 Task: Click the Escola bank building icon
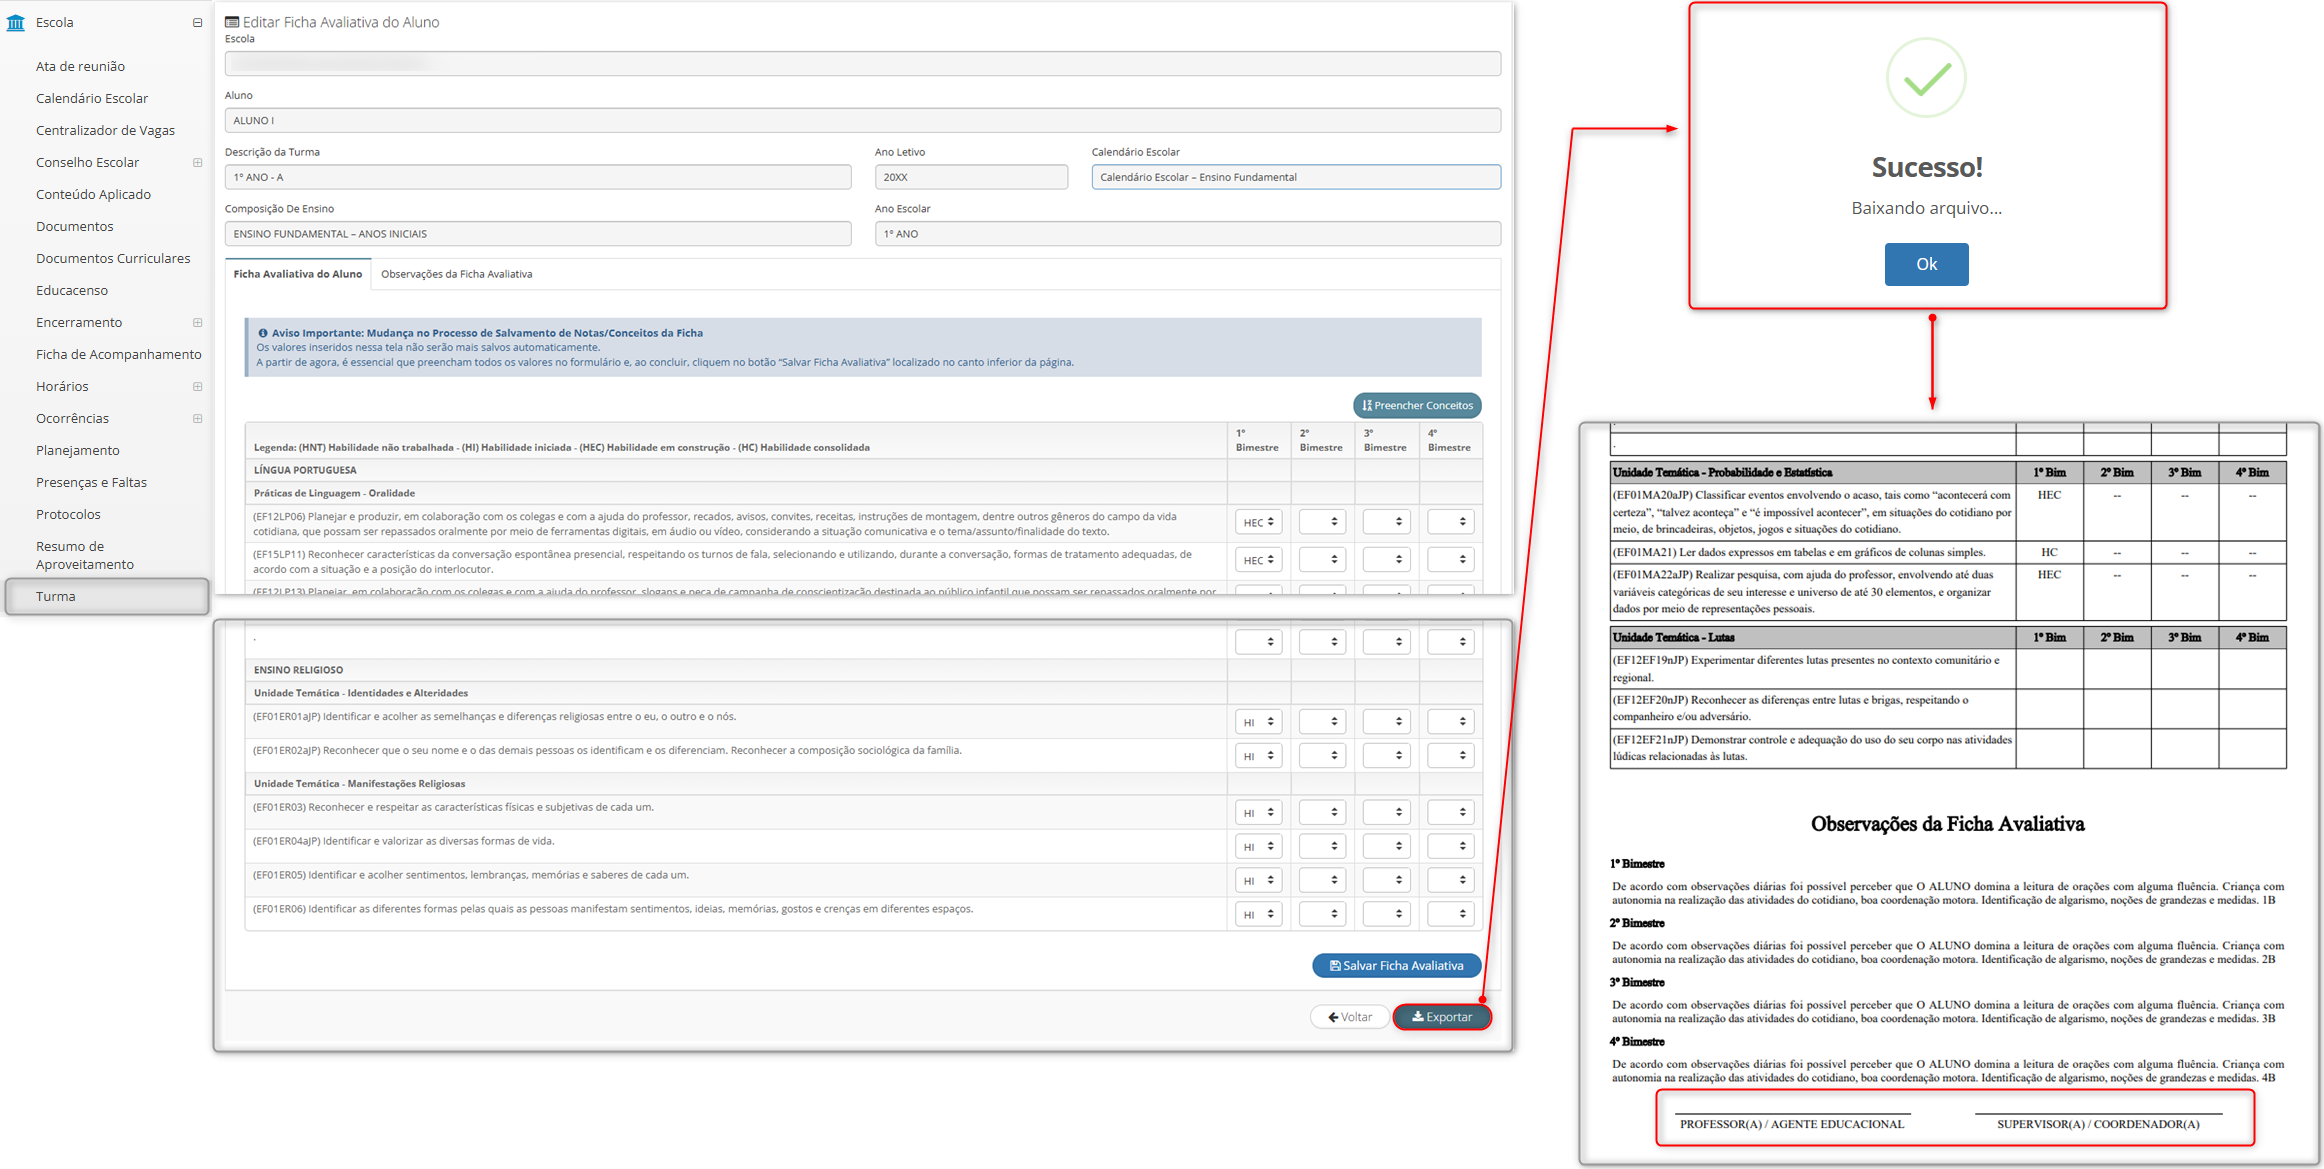15,22
